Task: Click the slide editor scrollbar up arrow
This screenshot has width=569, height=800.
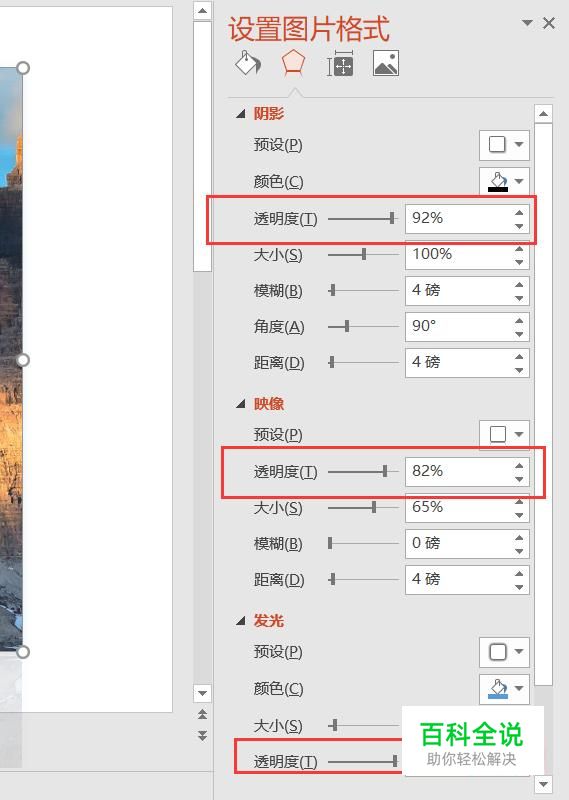Action: tap(203, 11)
